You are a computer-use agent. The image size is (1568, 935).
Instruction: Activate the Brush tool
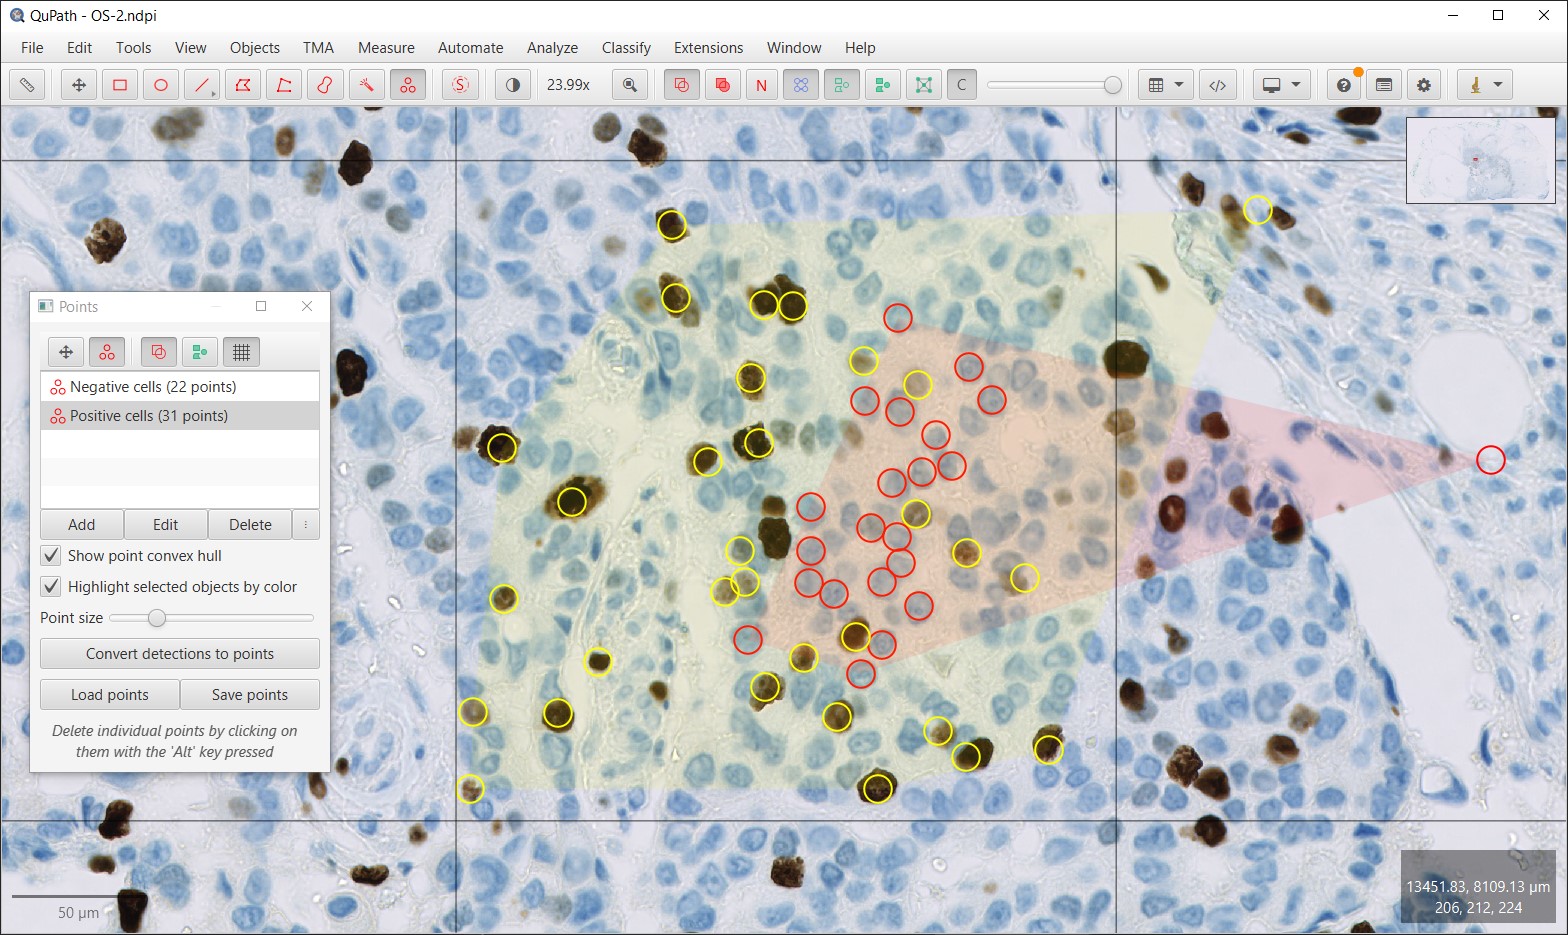pyautogui.click(x=325, y=85)
